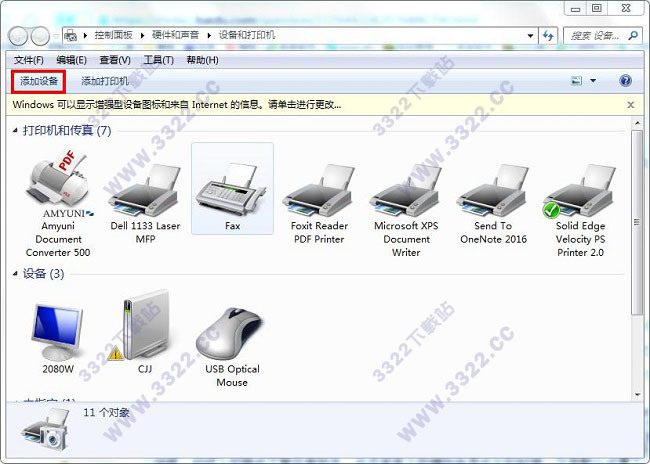Click the 硬件和声音 breadcrumb
650x464 pixels.
coord(175,35)
